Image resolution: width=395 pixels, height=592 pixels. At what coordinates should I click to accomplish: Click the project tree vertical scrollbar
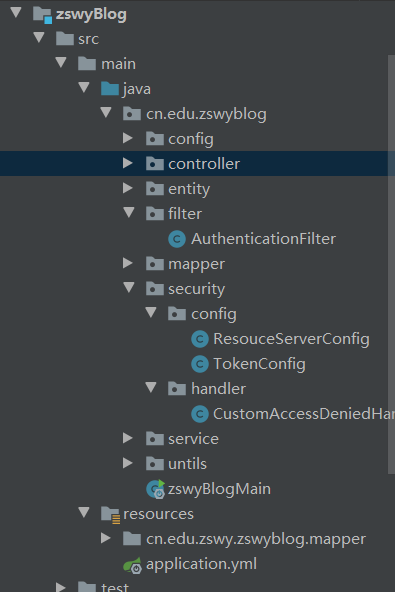pos(391,264)
